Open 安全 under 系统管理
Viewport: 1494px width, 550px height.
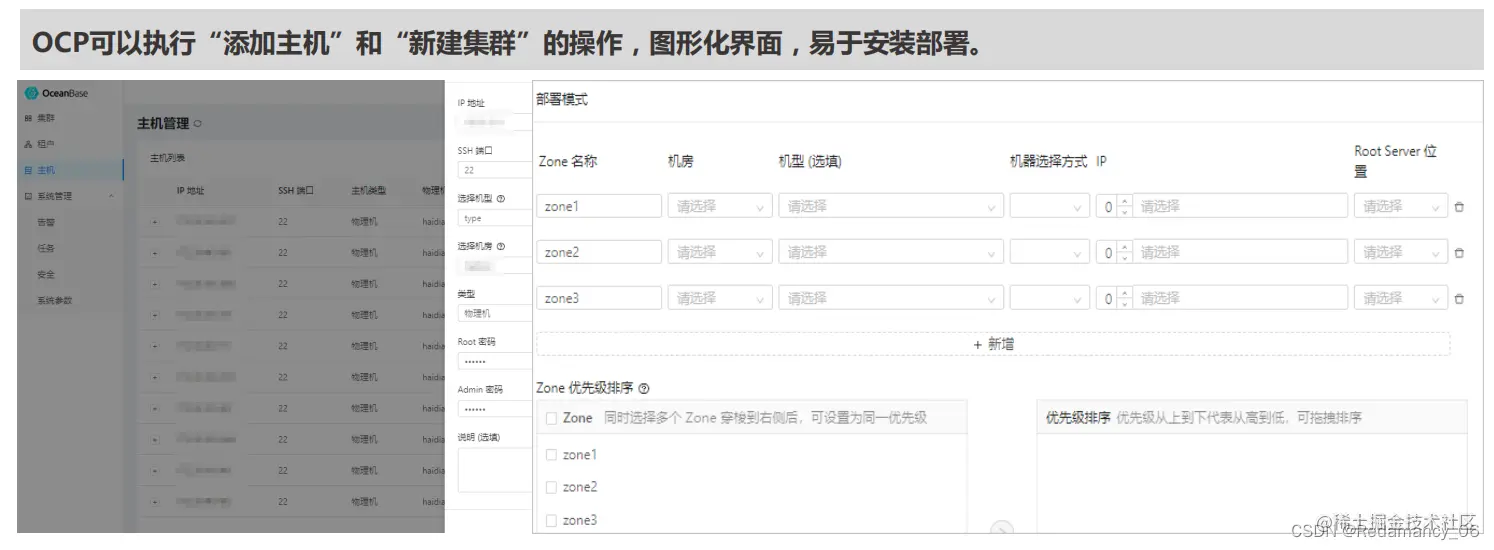(46, 274)
